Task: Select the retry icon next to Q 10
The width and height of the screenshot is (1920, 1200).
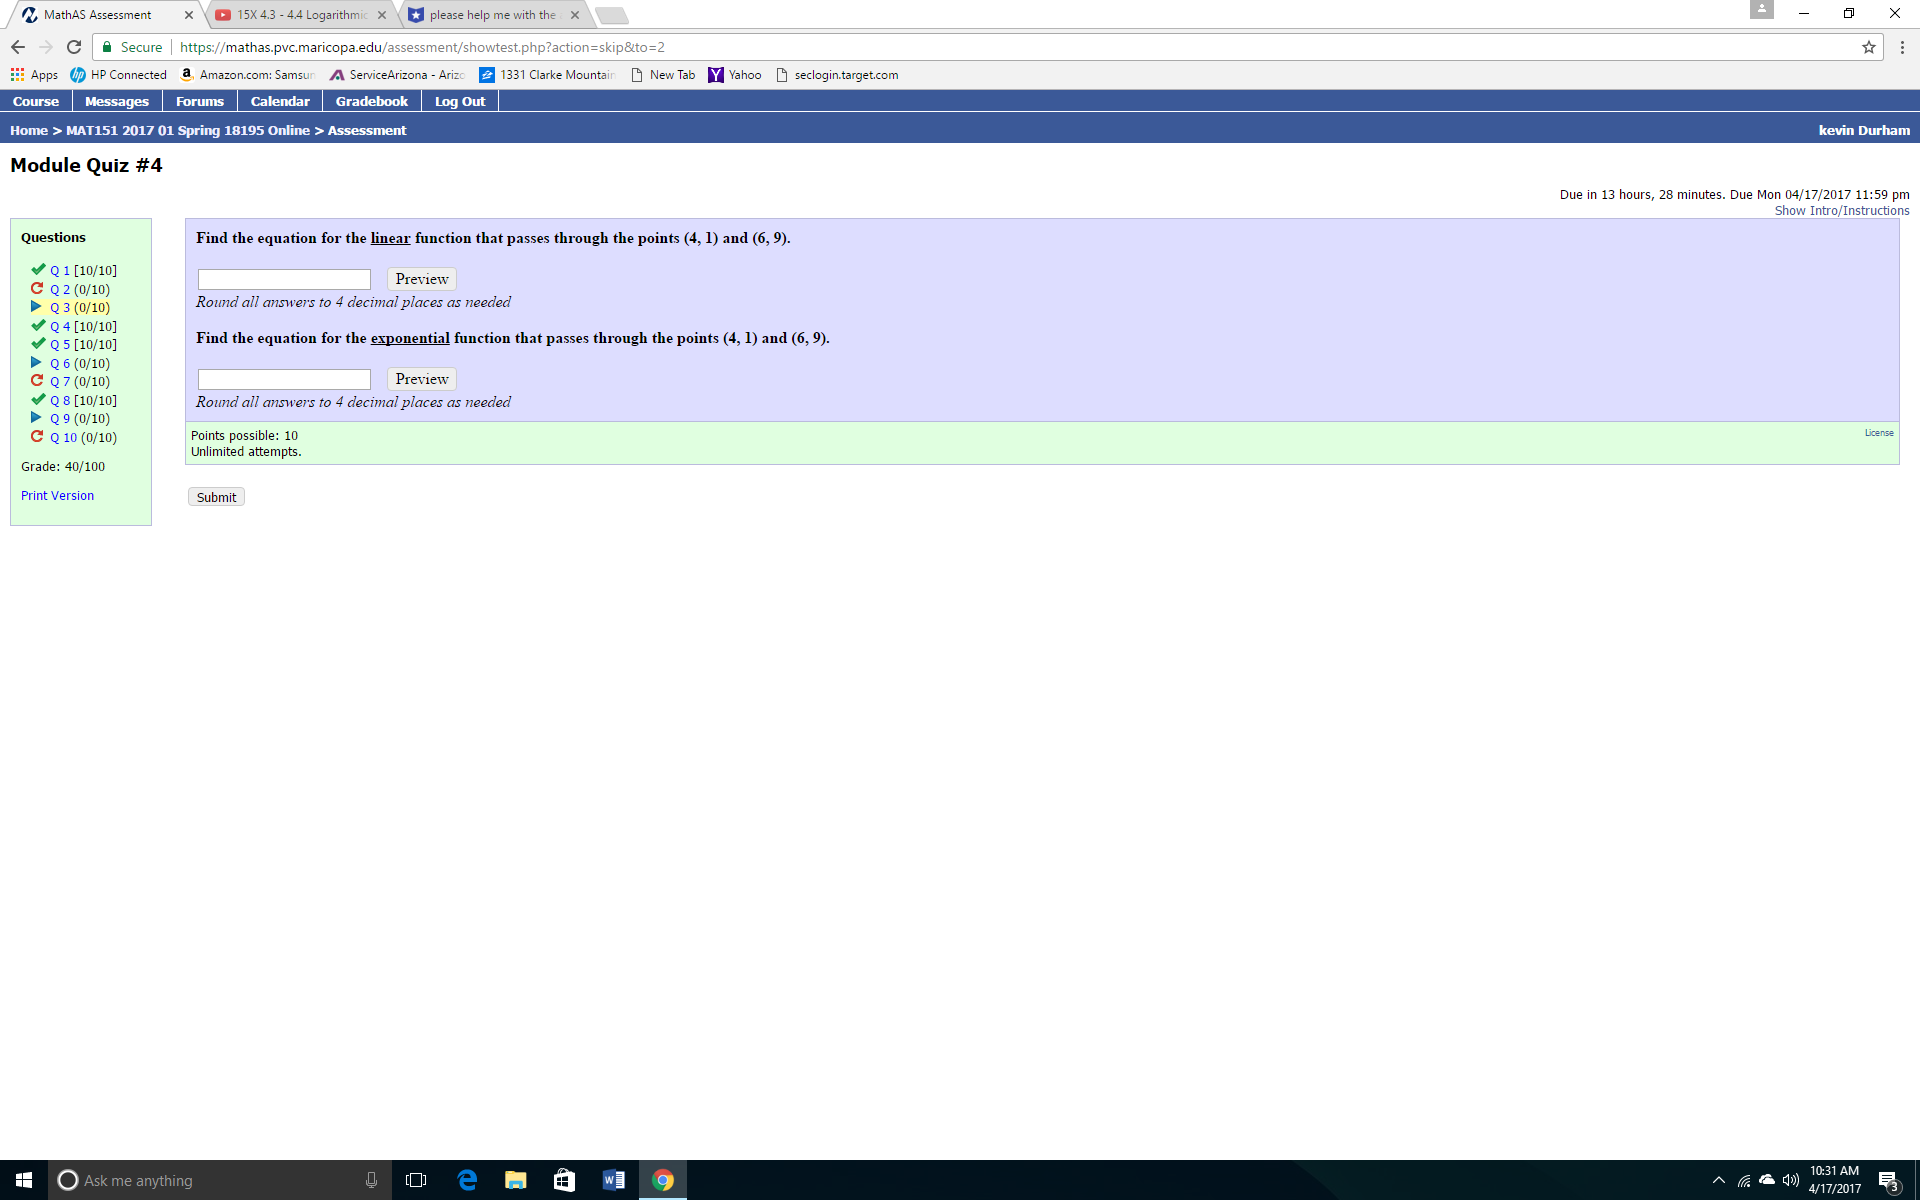Action: (x=38, y=437)
